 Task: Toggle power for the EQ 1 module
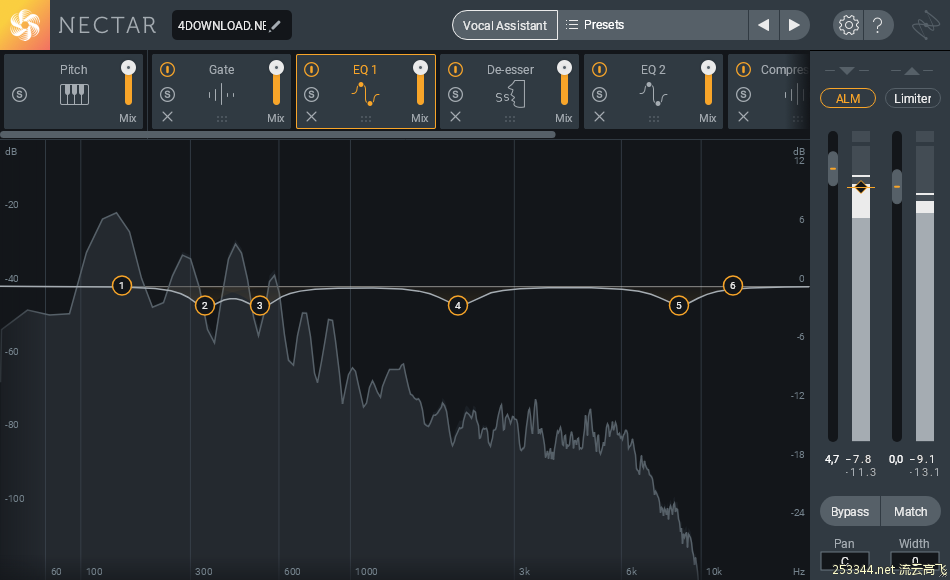pos(311,70)
